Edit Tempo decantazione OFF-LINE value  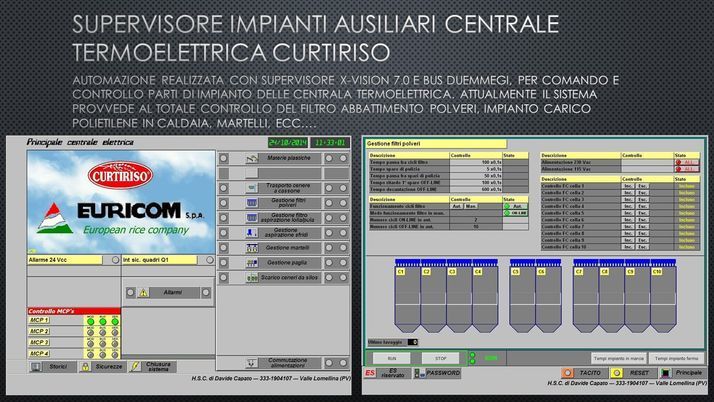[476, 189]
